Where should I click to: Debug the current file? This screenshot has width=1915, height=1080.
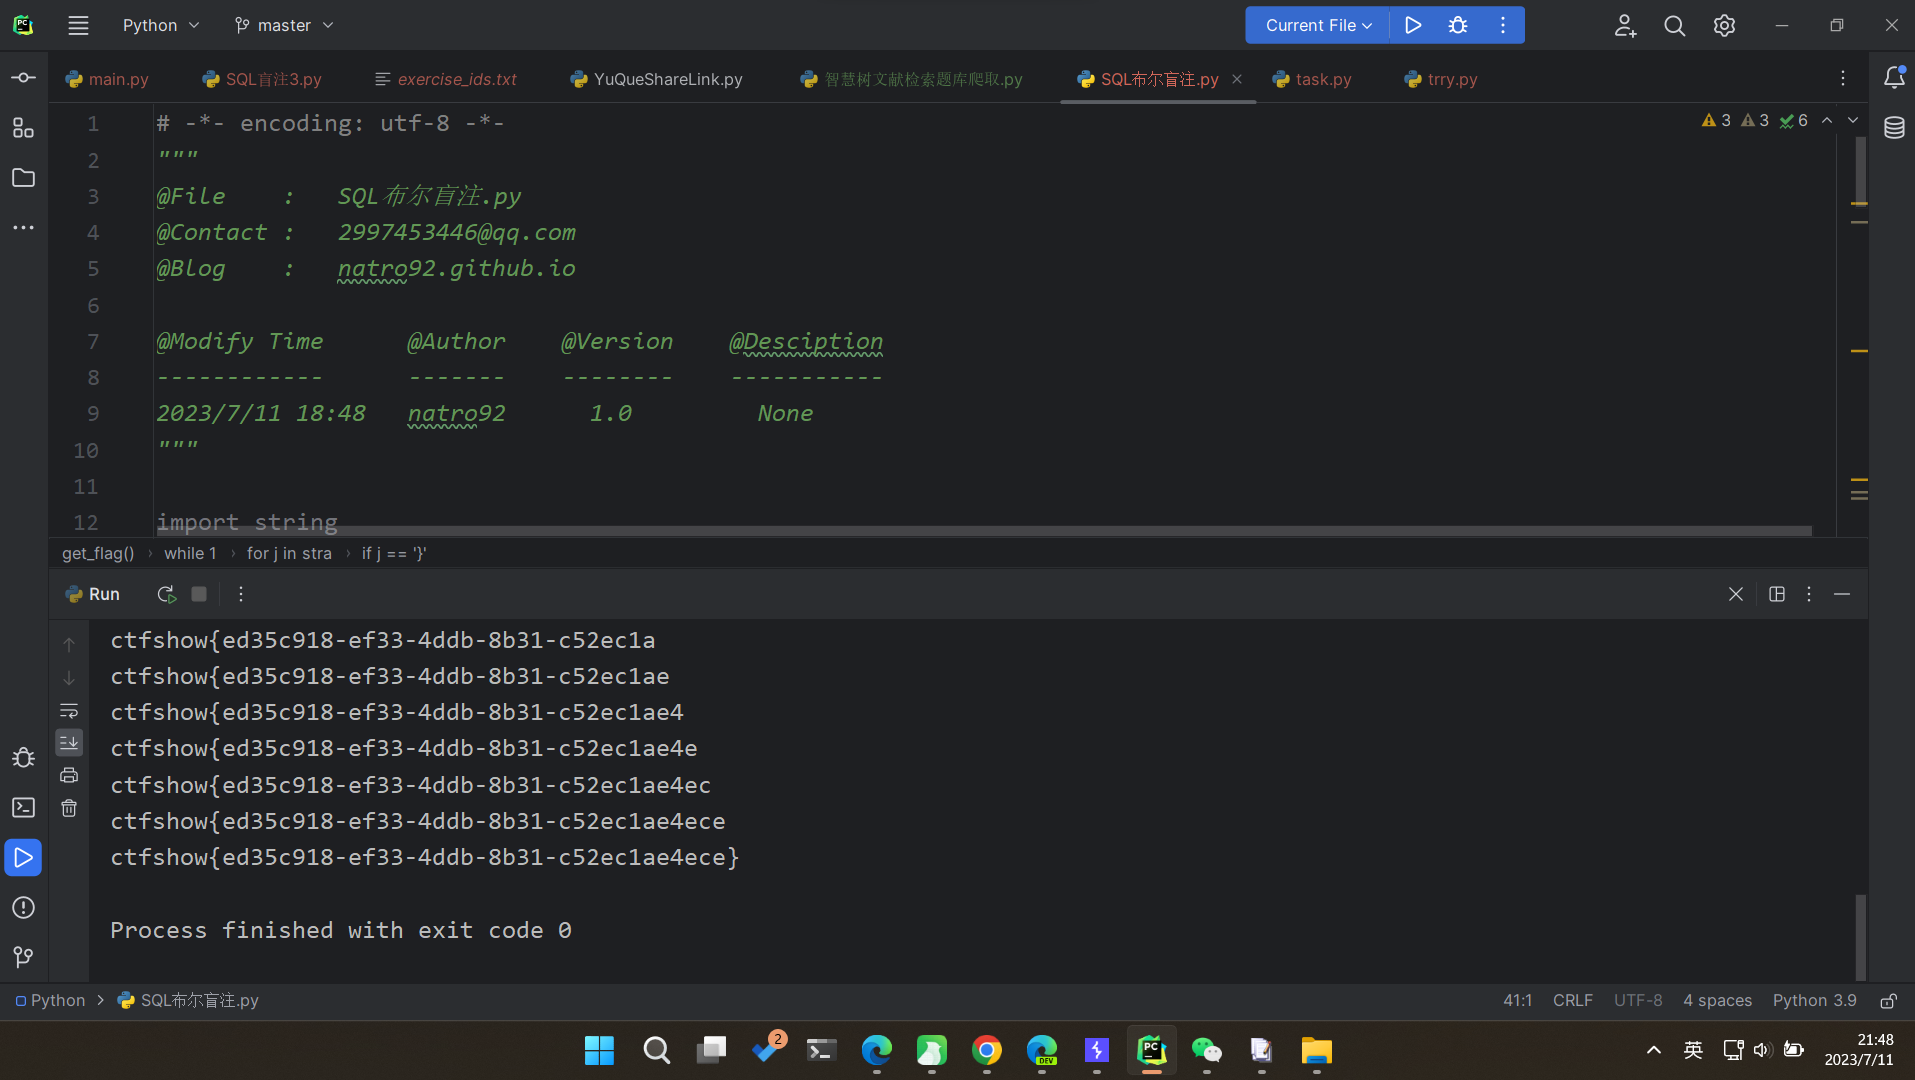1458,25
